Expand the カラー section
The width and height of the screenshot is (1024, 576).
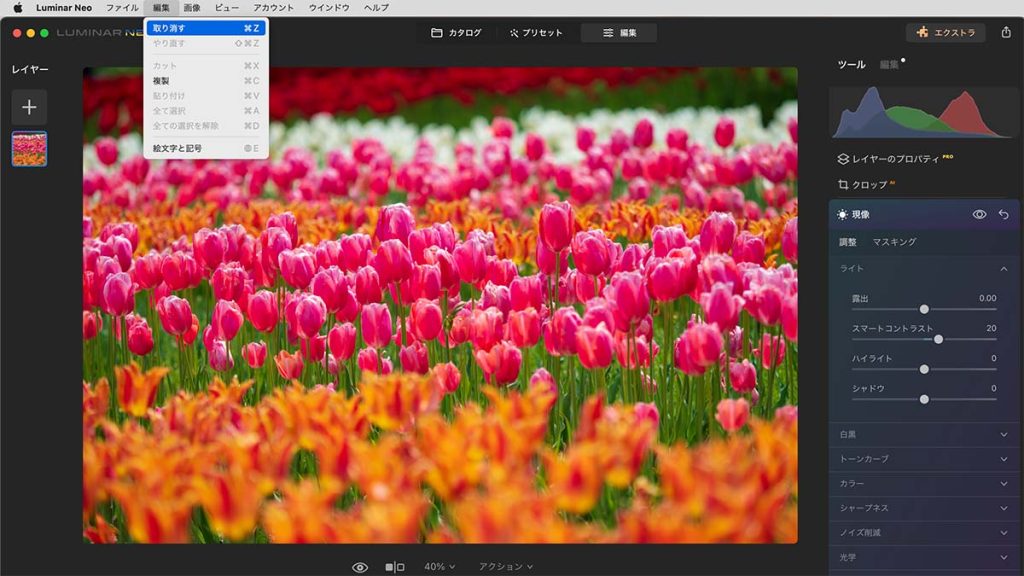coord(923,484)
